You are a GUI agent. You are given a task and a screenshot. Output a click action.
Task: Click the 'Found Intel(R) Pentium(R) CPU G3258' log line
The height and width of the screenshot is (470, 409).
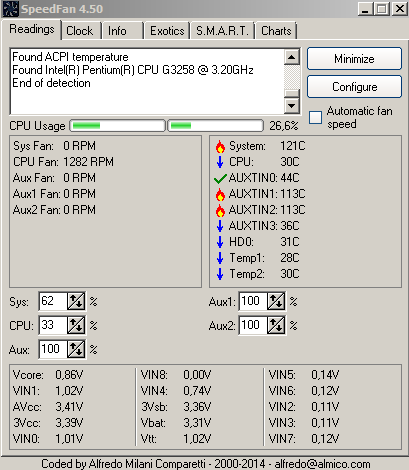pyautogui.click(x=133, y=70)
